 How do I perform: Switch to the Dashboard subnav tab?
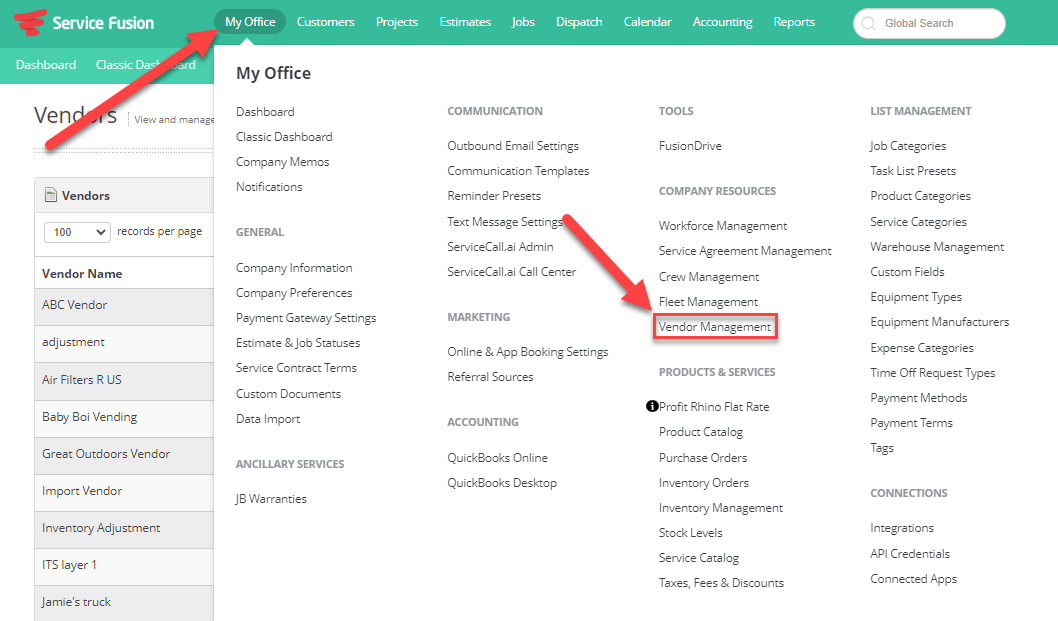tap(46, 65)
